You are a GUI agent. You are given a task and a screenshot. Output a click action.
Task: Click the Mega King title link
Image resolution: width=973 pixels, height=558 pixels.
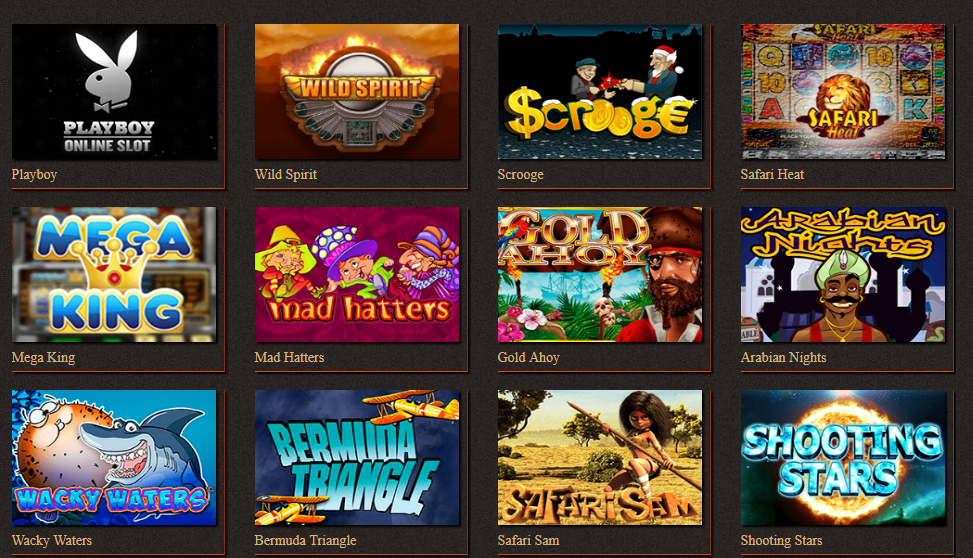(x=43, y=358)
